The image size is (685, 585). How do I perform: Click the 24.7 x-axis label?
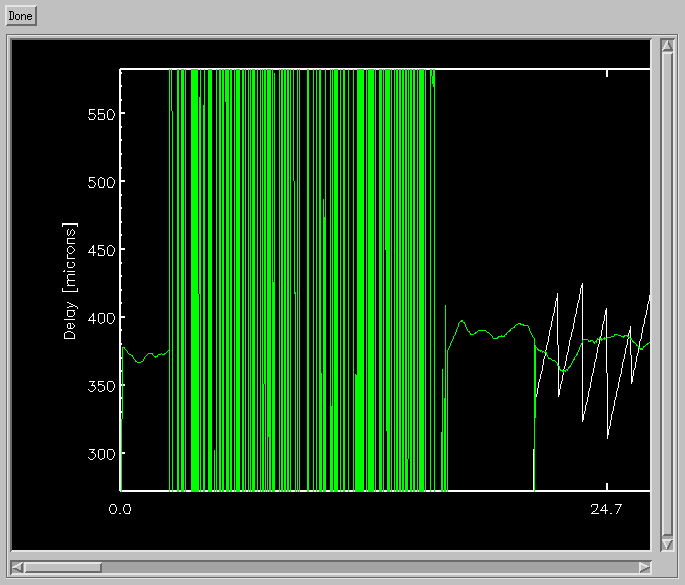coord(606,510)
